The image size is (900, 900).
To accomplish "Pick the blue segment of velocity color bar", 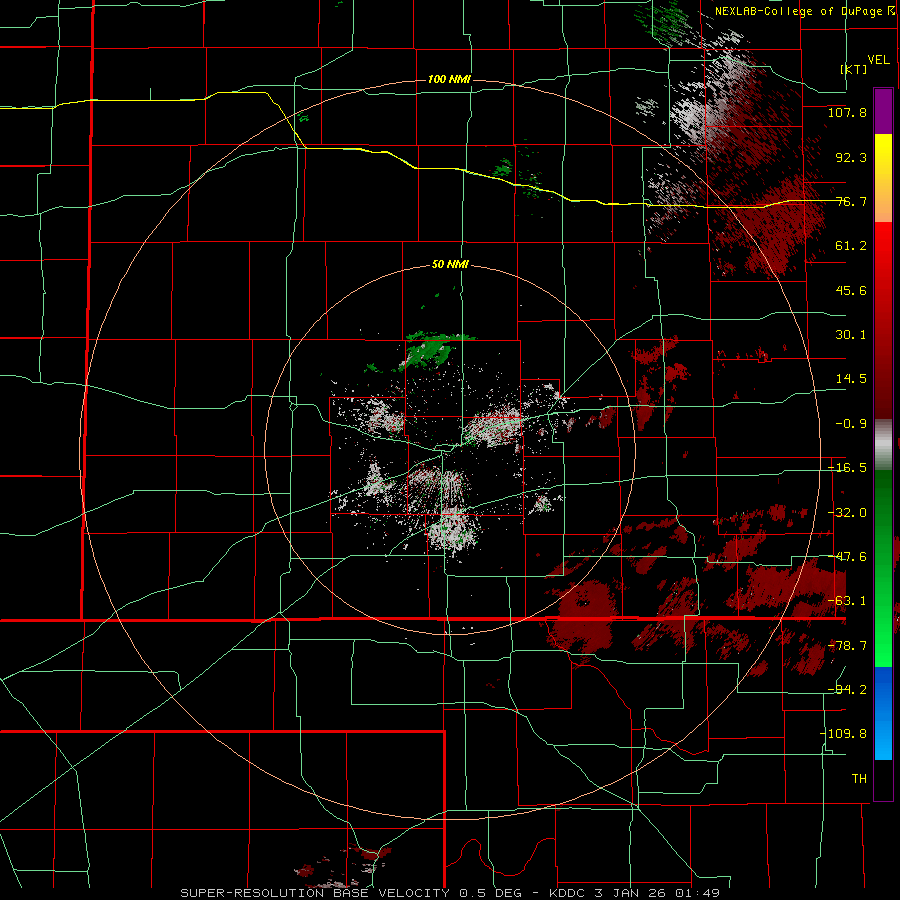I will tap(883, 713).
